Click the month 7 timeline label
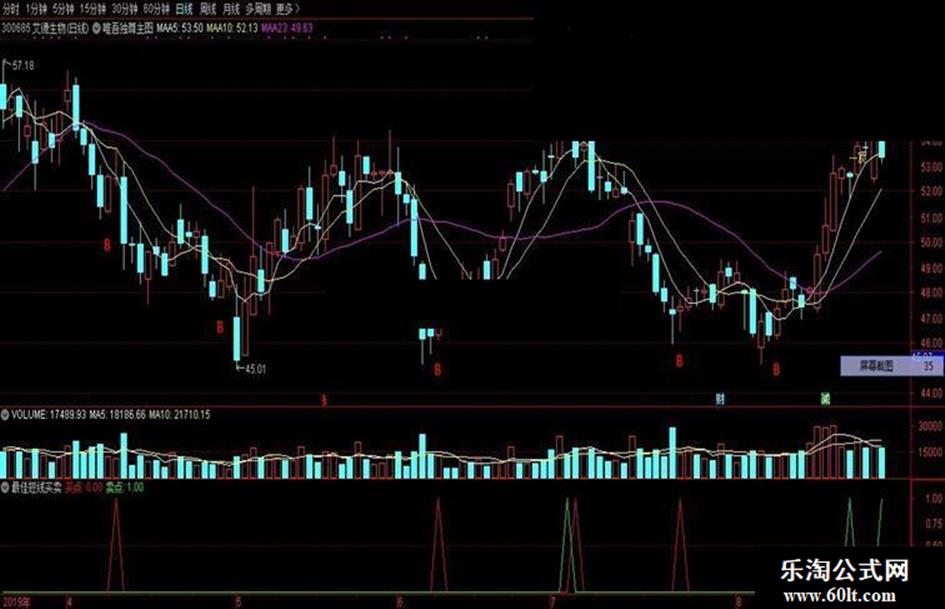945x609 pixels. click(x=552, y=602)
